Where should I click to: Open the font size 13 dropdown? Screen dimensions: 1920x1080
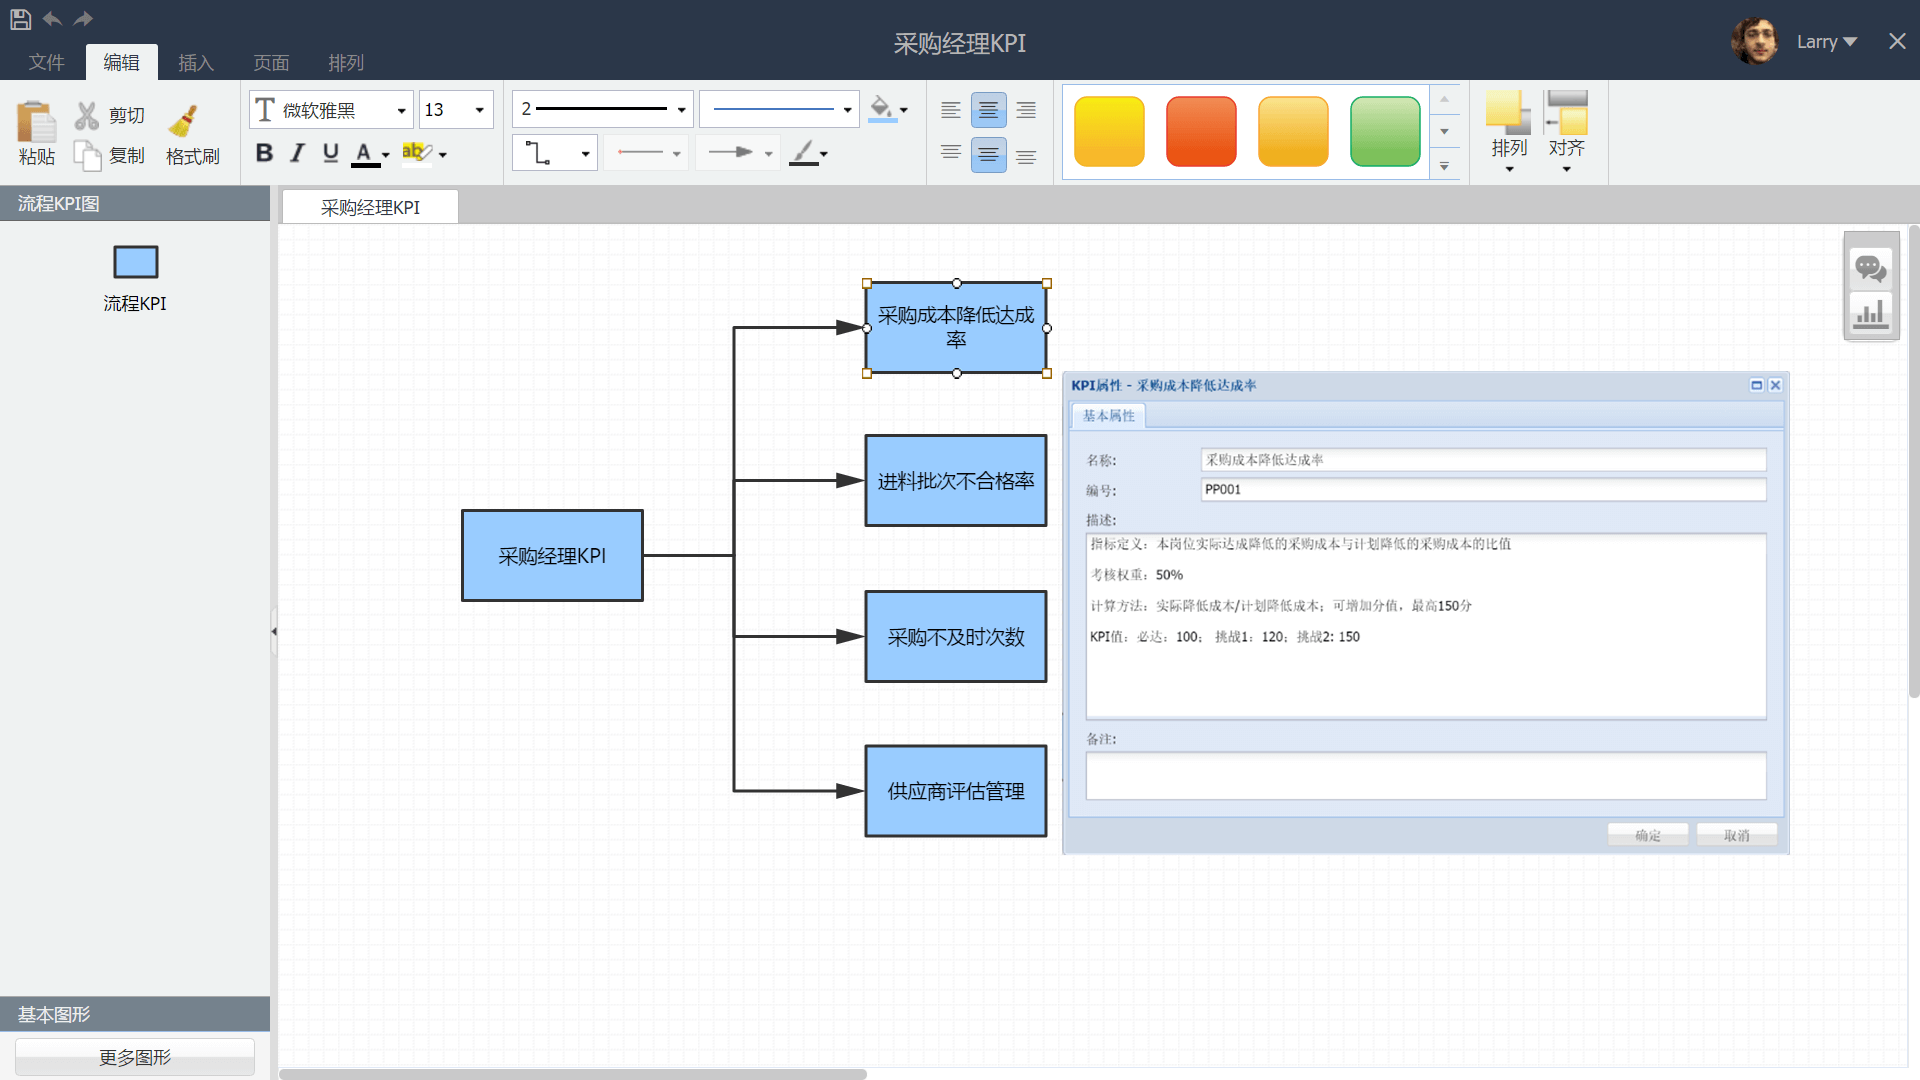[479, 110]
